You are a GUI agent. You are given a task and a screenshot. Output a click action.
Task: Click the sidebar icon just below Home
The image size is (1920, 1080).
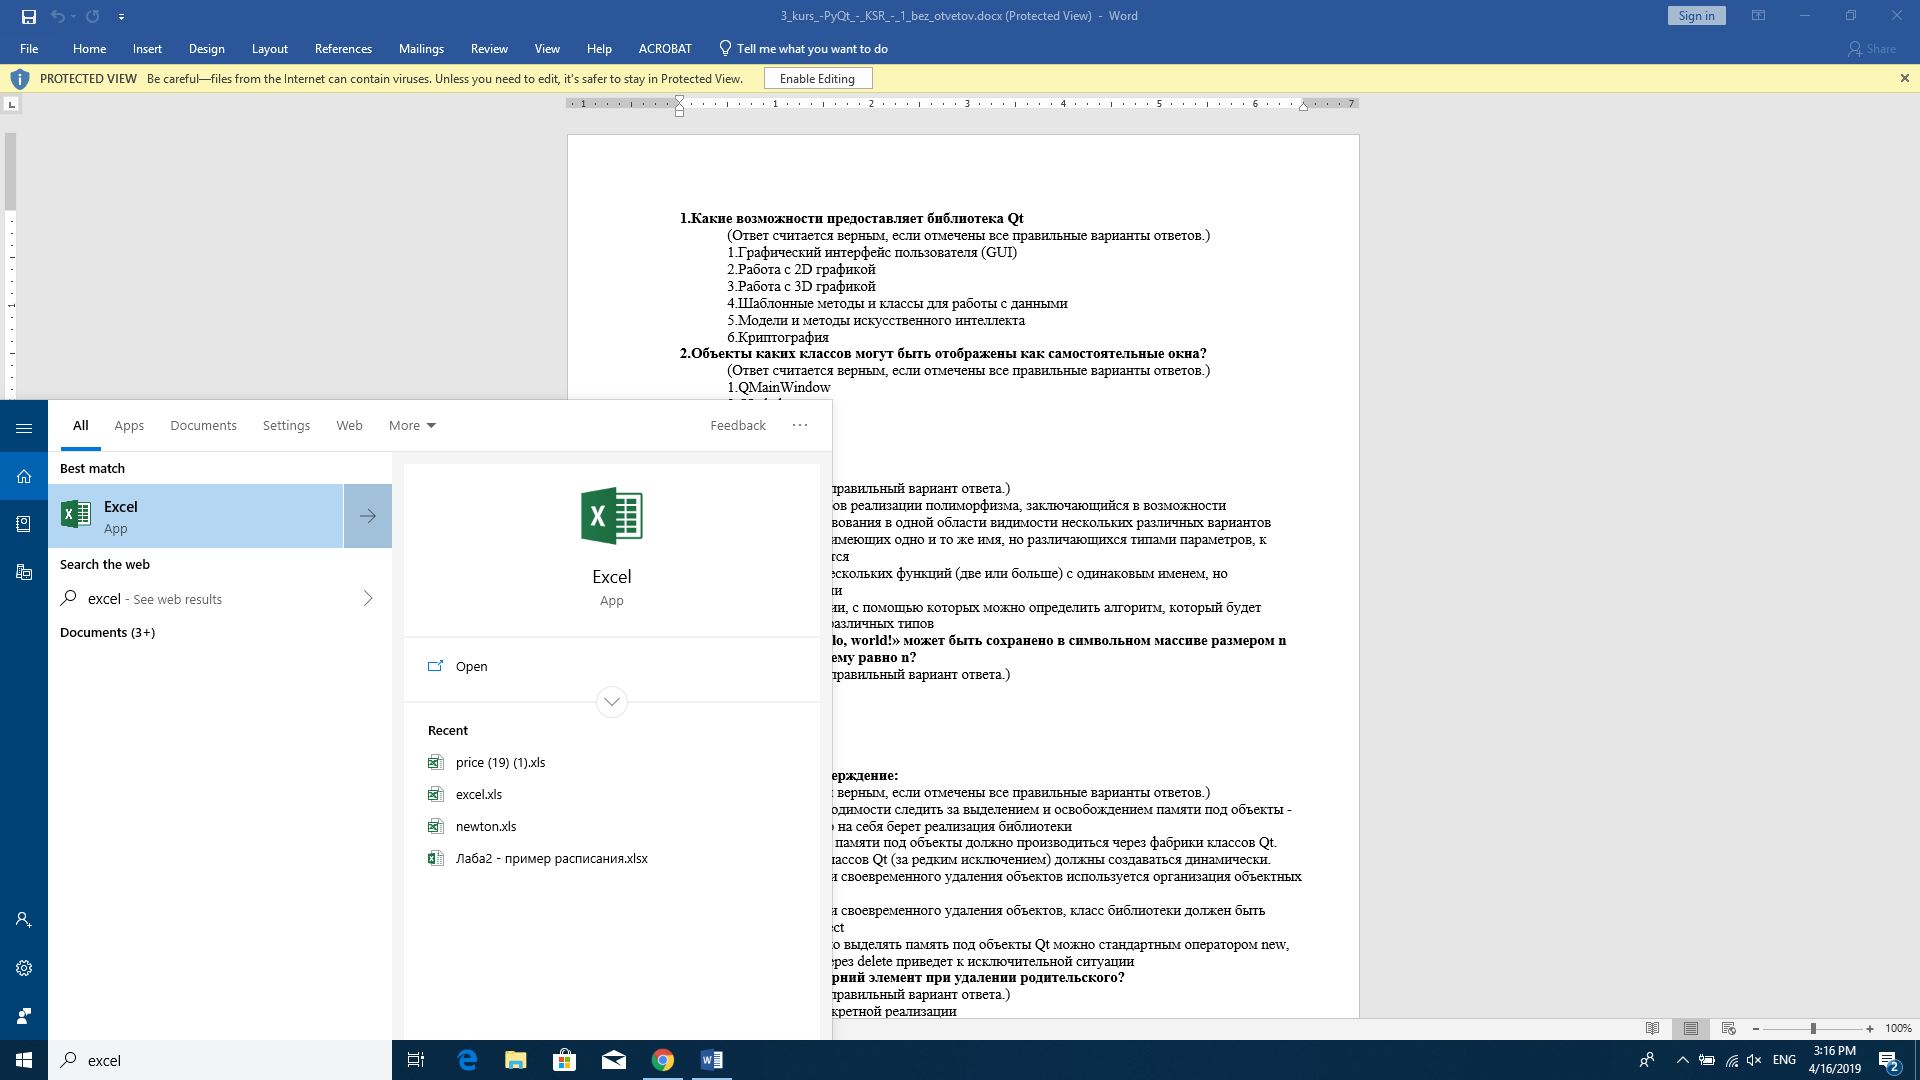[x=24, y=524]
